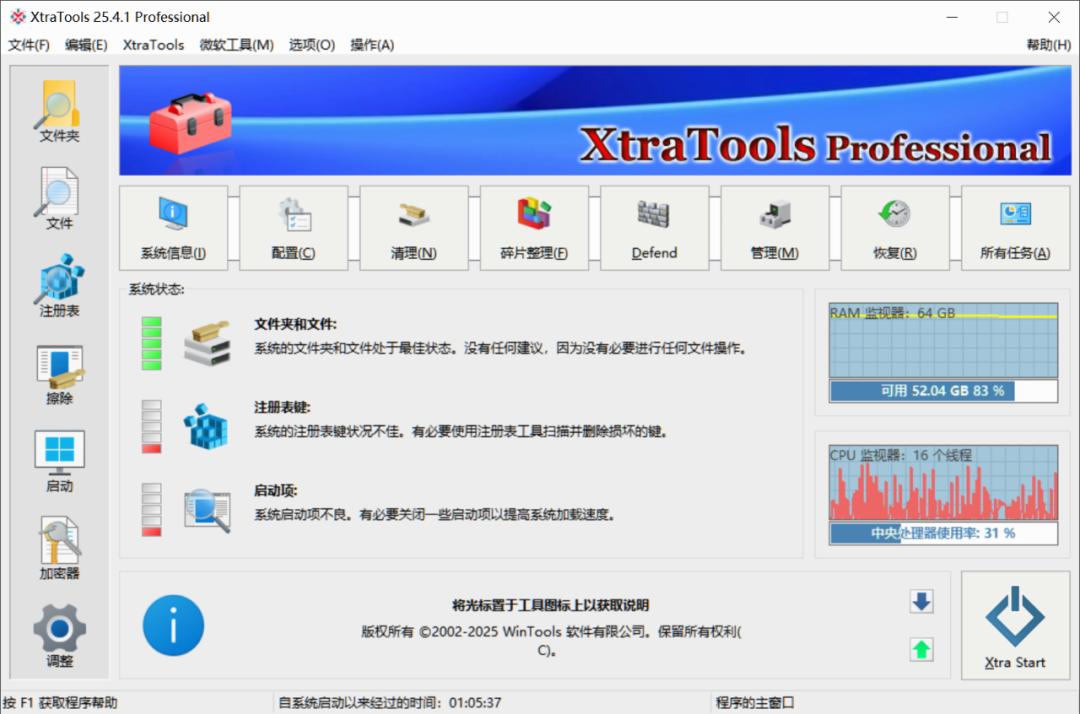Open the 恢复 (Recovery) tool
This screenshot has height=714, width=1080.
(x=895, y=227)
